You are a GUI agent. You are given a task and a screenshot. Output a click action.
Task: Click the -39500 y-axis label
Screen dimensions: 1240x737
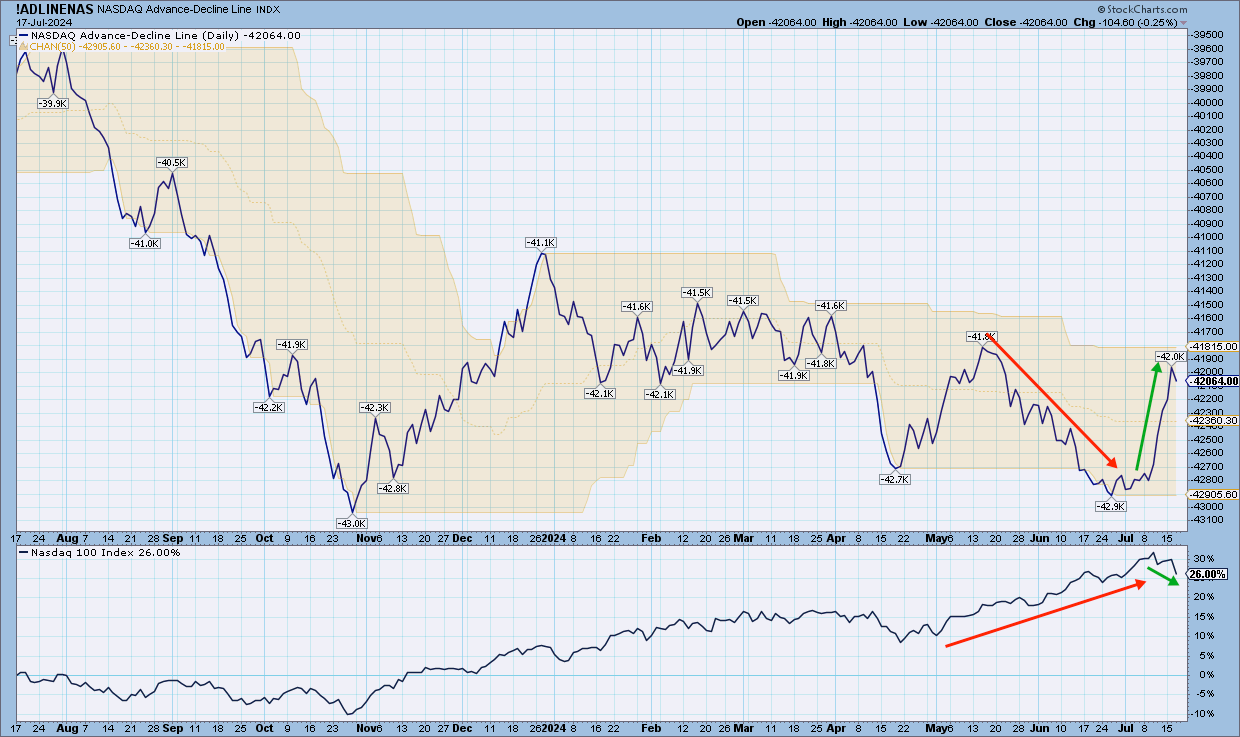point(1208,34)
